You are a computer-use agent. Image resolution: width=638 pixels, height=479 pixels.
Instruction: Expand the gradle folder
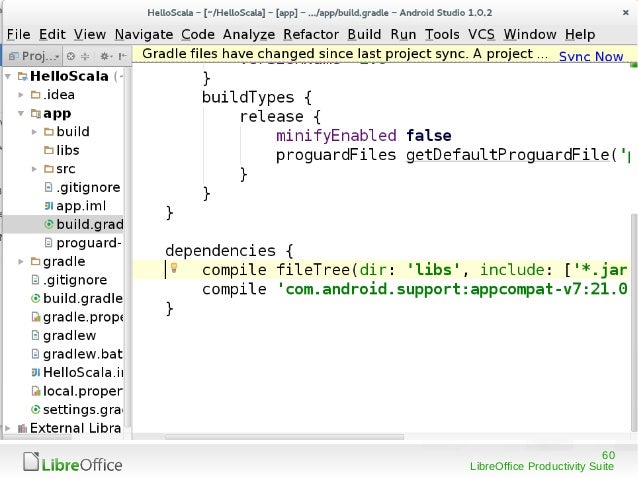(21, 261)
